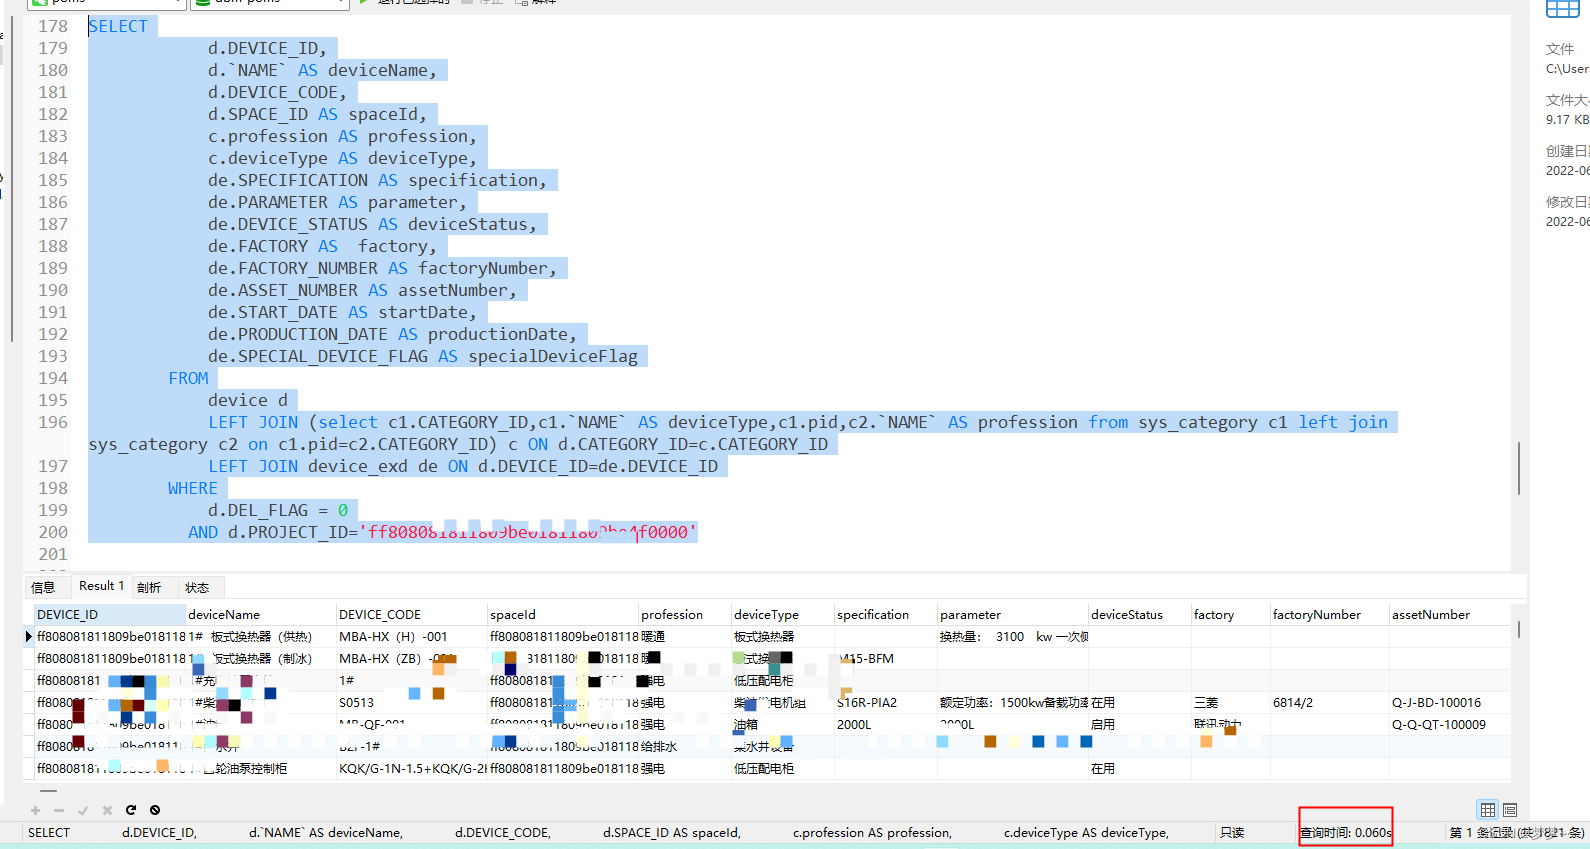Click the 文件 label in right panel
This screenshot has width=1590, height=849.
pyautogui.click(x=1560, y=48)
